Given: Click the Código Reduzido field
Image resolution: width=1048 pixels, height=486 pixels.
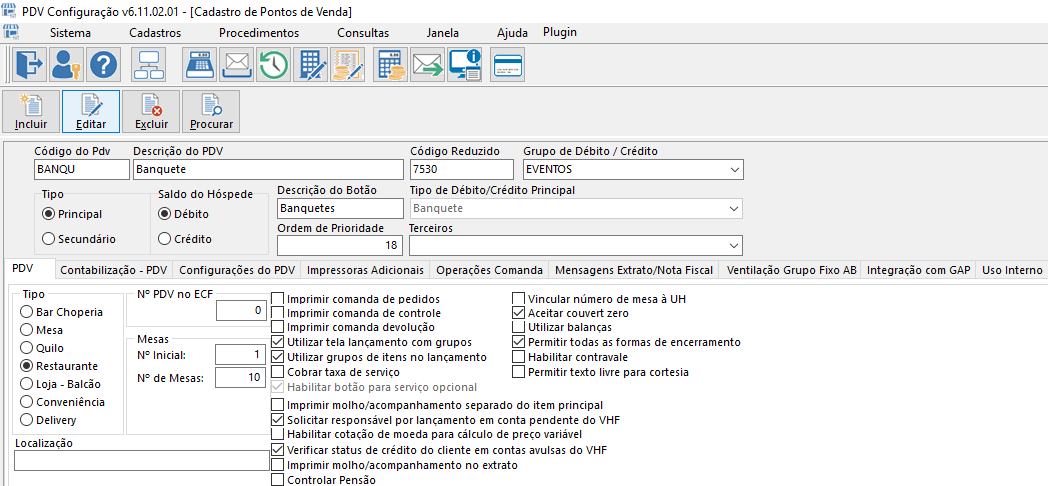Looking at the screenshot, I should pyautogui.click(x=461, y=169).
